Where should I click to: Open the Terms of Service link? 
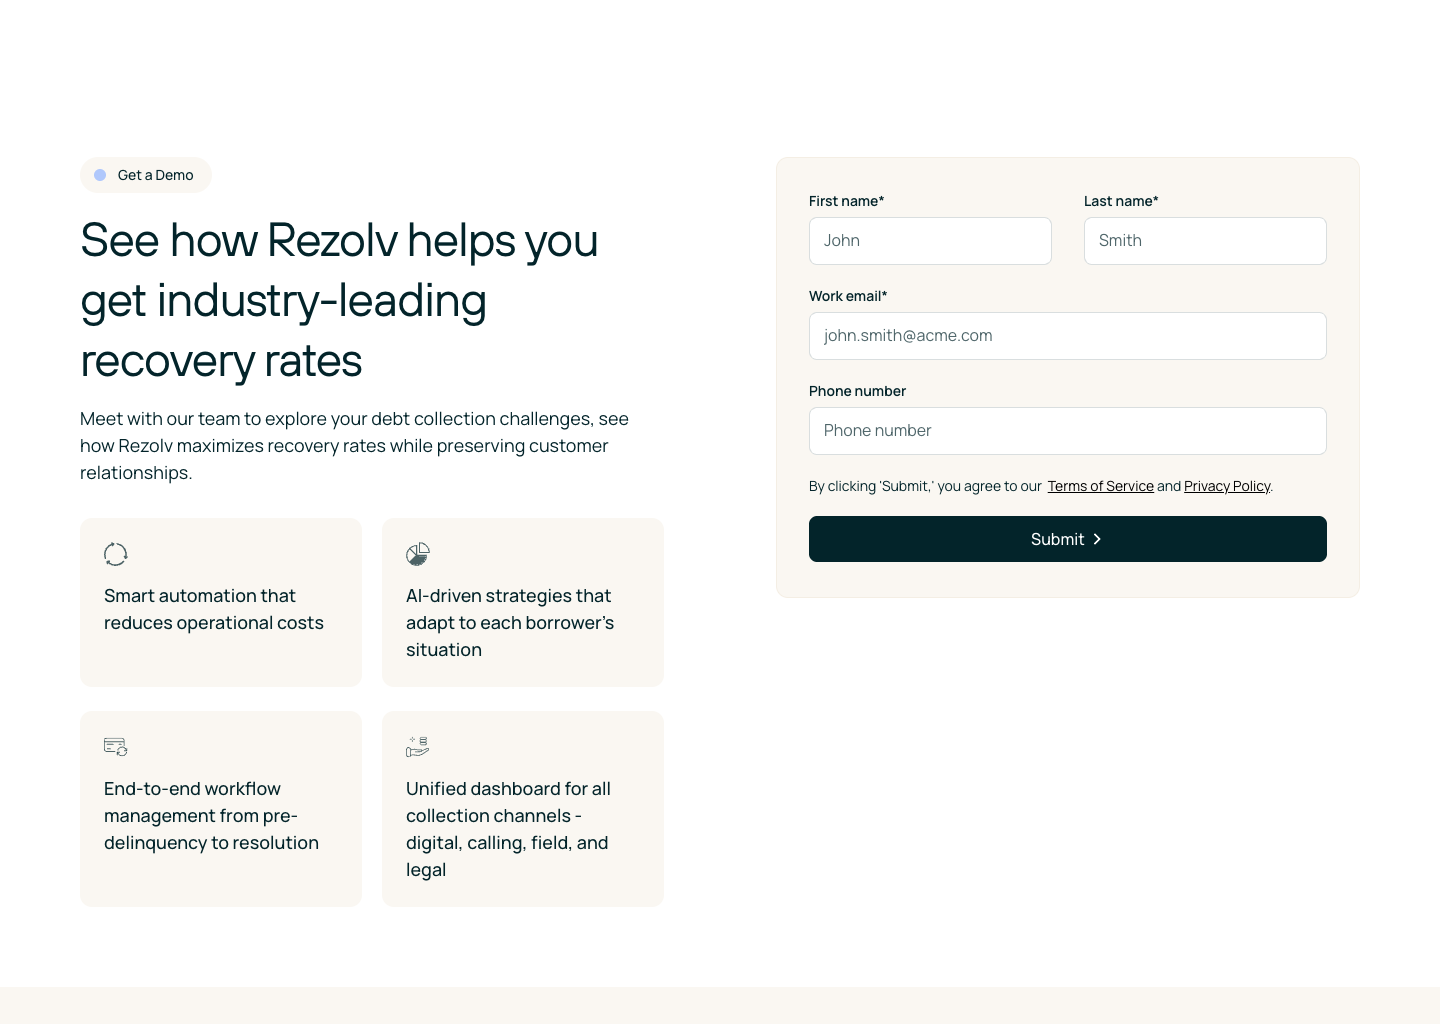1100,486
